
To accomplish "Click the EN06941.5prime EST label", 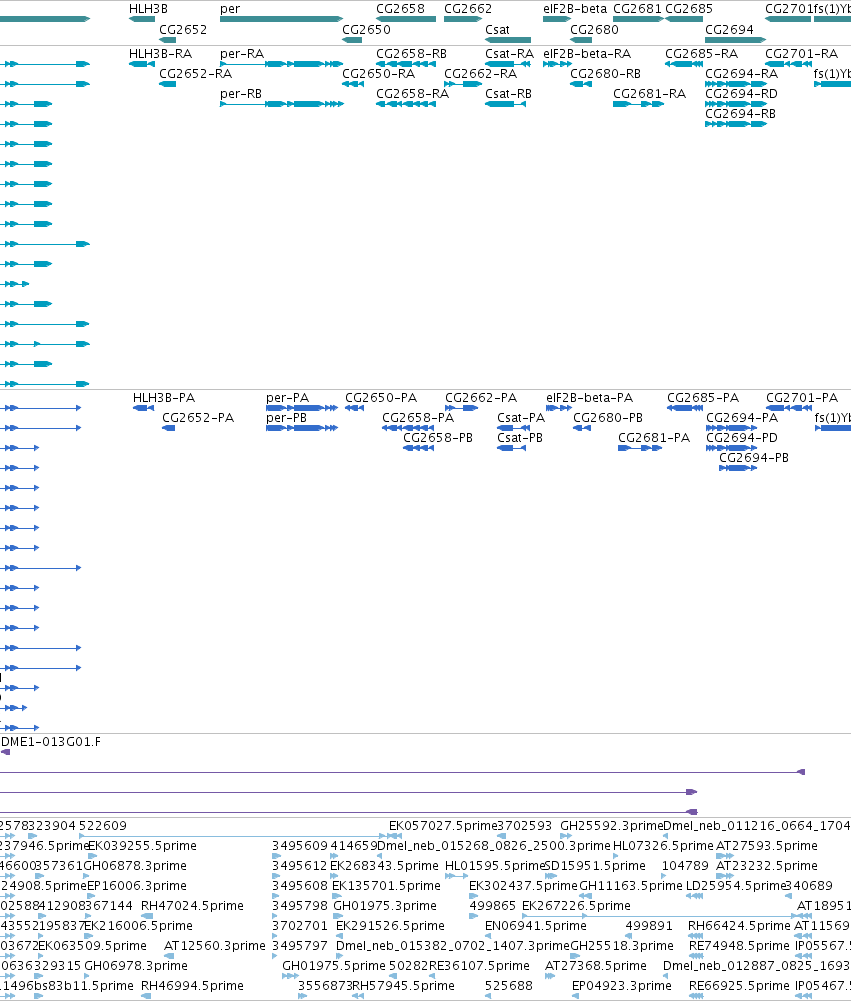I will [536, 926].
